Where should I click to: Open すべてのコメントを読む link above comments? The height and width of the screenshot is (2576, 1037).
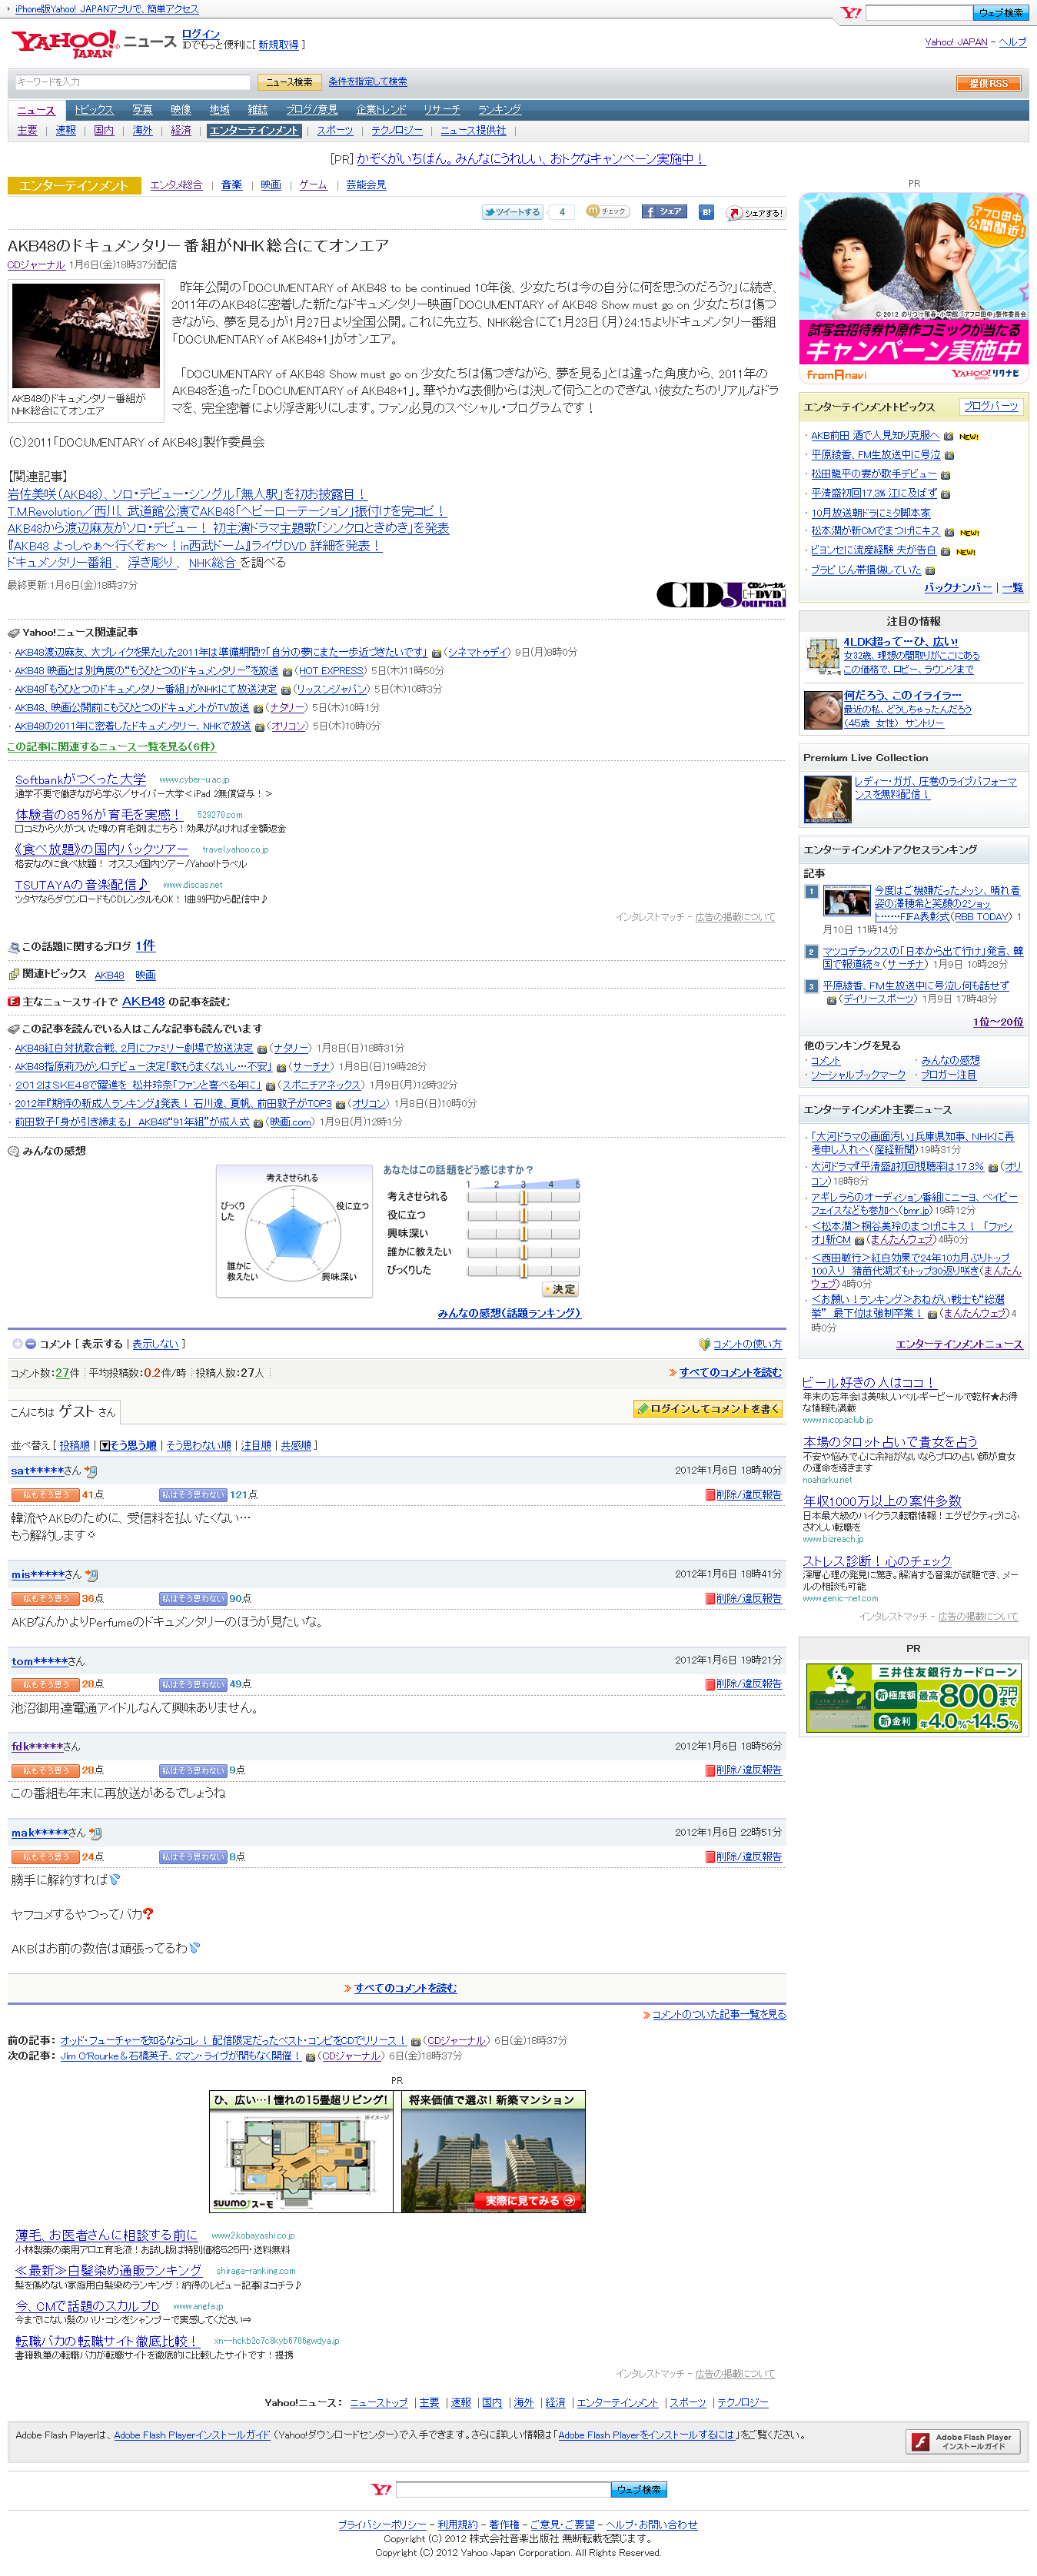pyautogui.click(x=730, y=1373)
